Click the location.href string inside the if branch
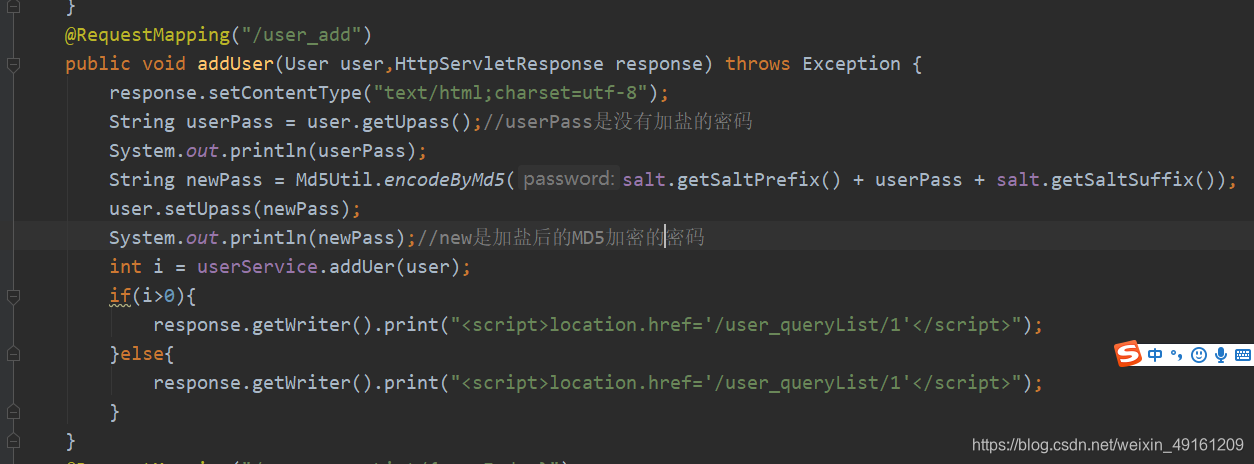 coord(737,326)
